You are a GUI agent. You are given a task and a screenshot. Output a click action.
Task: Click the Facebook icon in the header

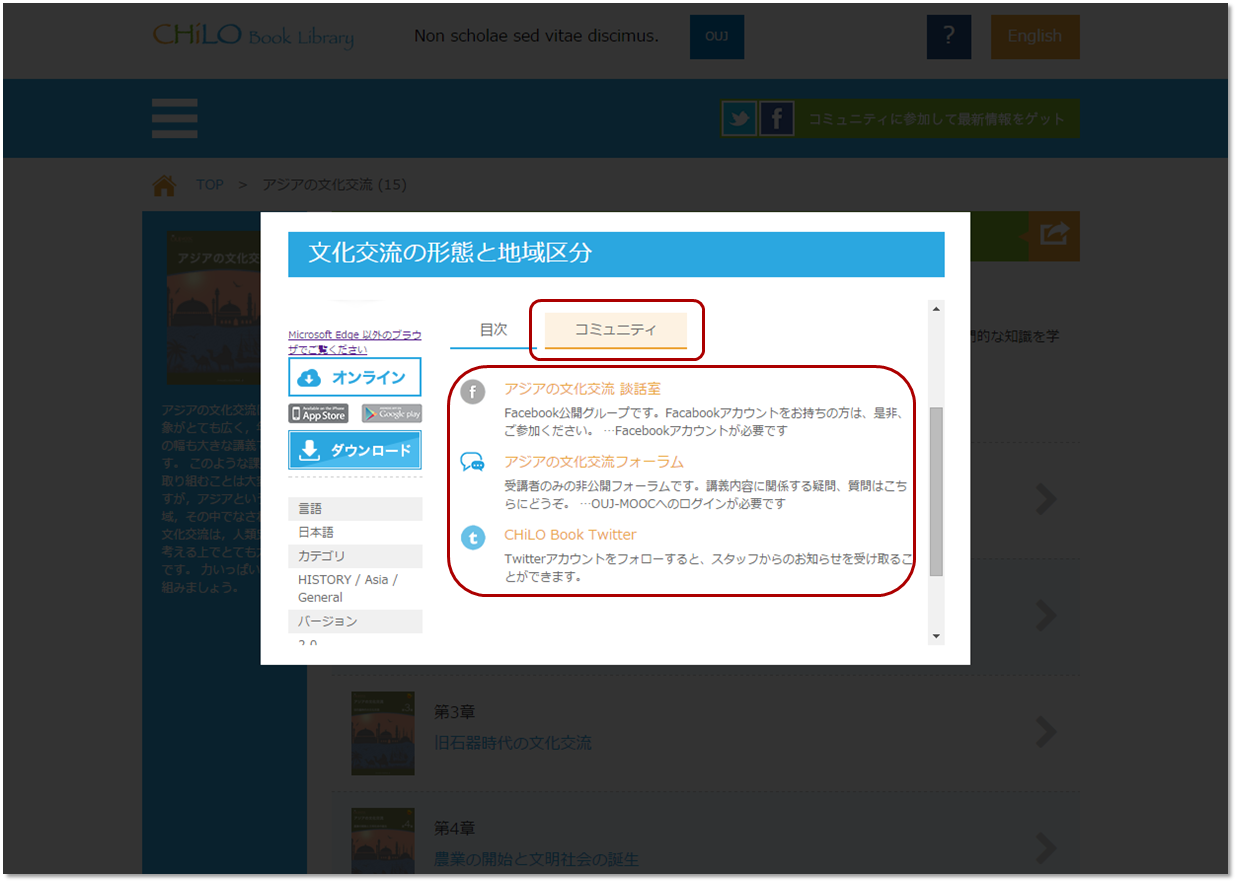(777, 118)
